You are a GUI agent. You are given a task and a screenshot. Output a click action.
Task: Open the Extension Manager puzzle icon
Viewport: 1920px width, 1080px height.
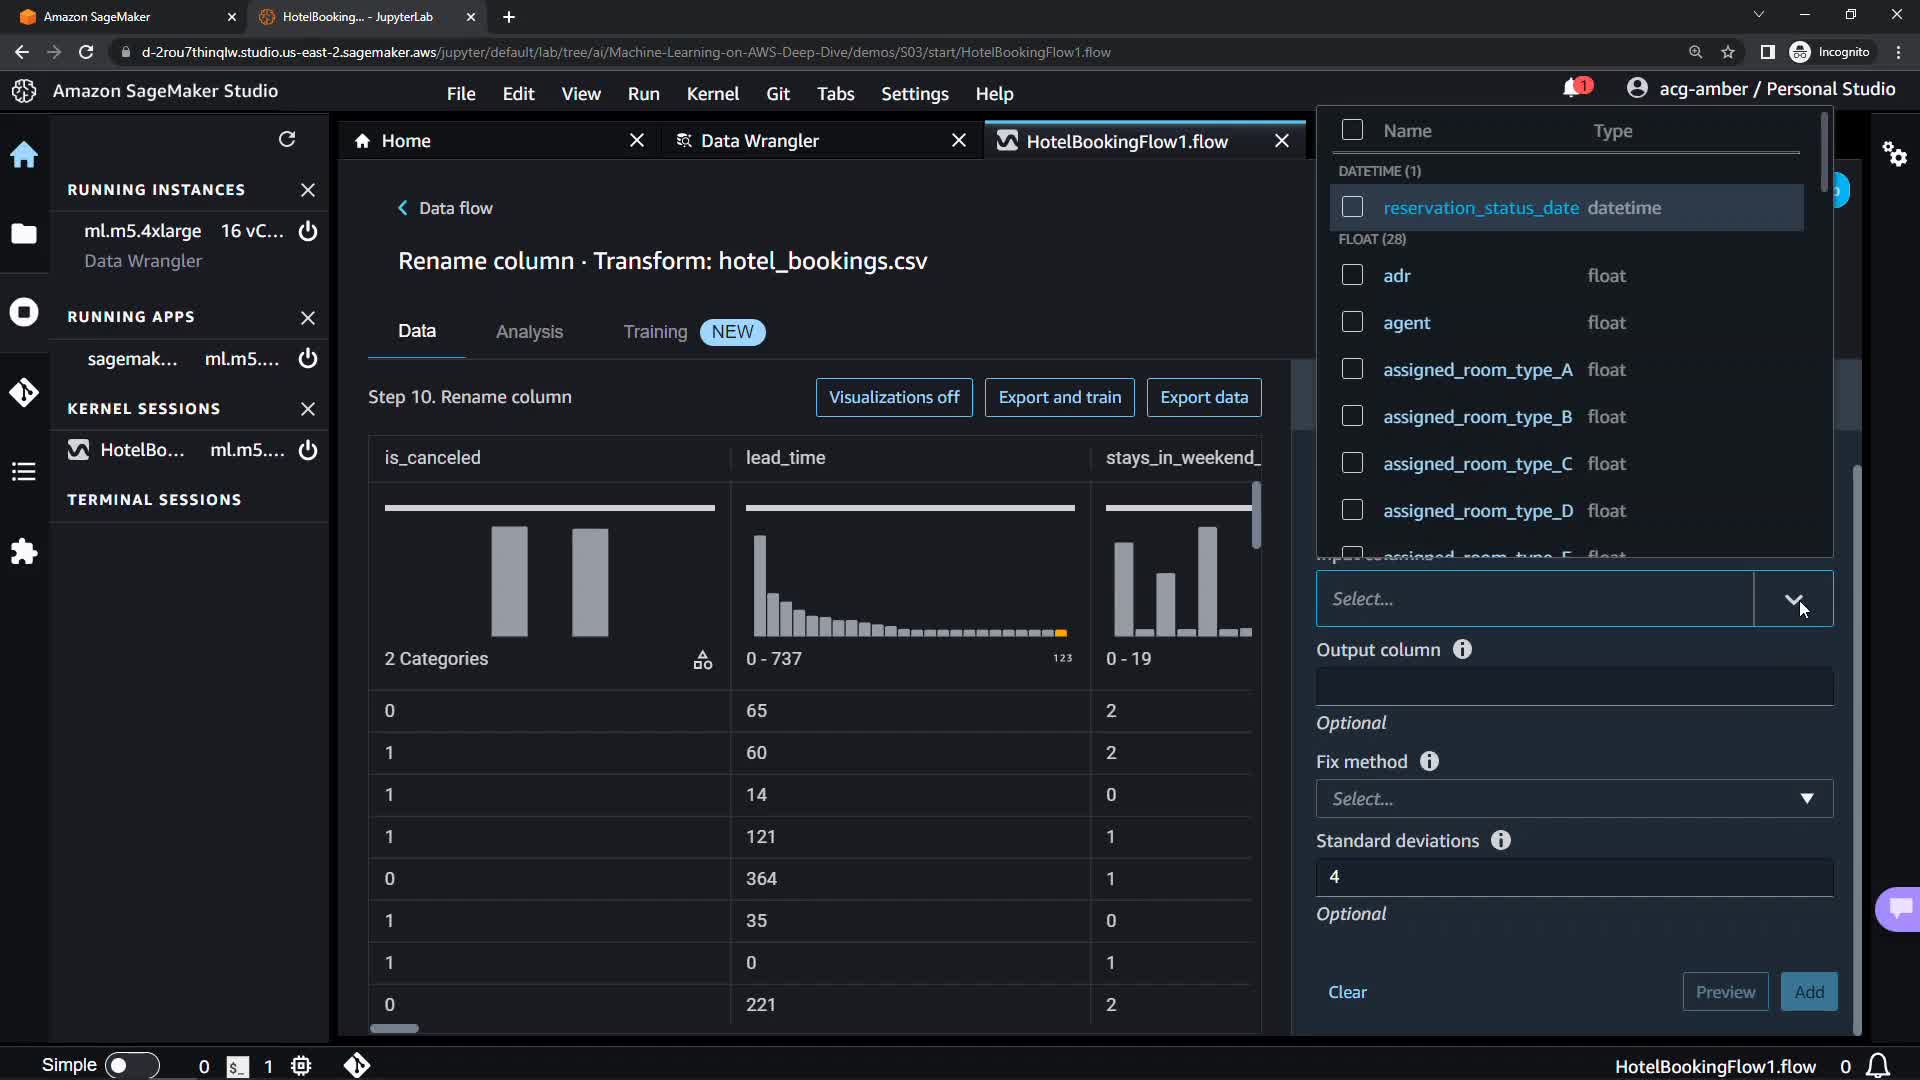point(24,552)
